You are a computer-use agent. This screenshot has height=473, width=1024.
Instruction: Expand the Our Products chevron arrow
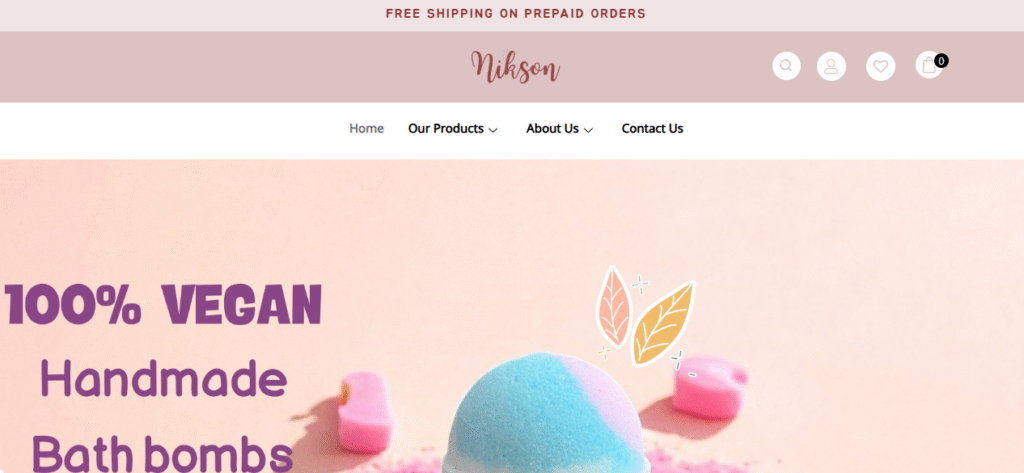pos(493,130)
